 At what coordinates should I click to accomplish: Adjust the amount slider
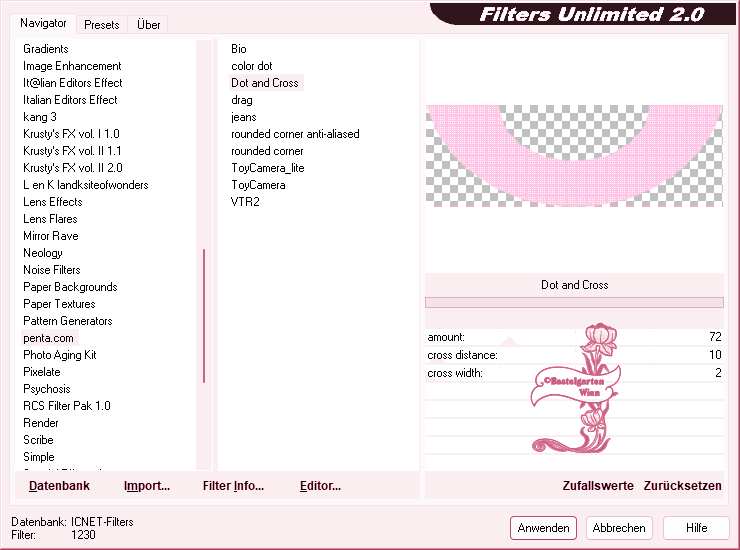[x=510, y=341]
